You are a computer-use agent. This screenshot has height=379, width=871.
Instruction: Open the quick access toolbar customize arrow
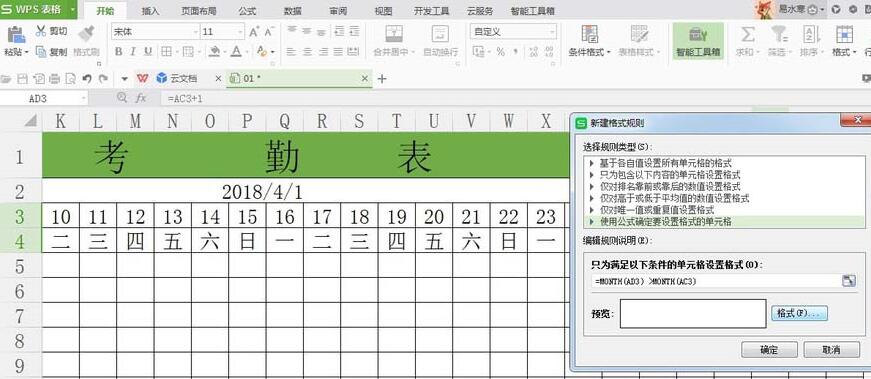point(124,79)
